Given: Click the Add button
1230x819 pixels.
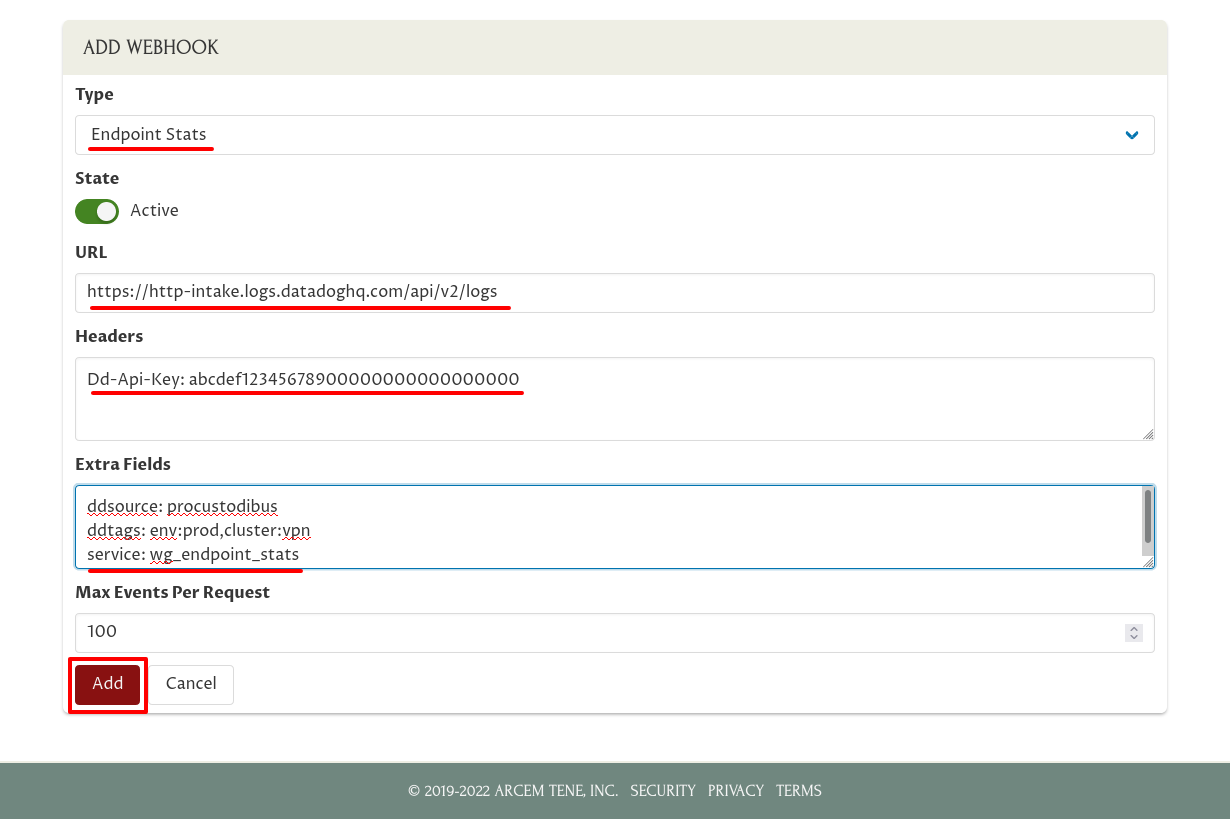Looking at the screenshot, I should click(x=108, y=684).
